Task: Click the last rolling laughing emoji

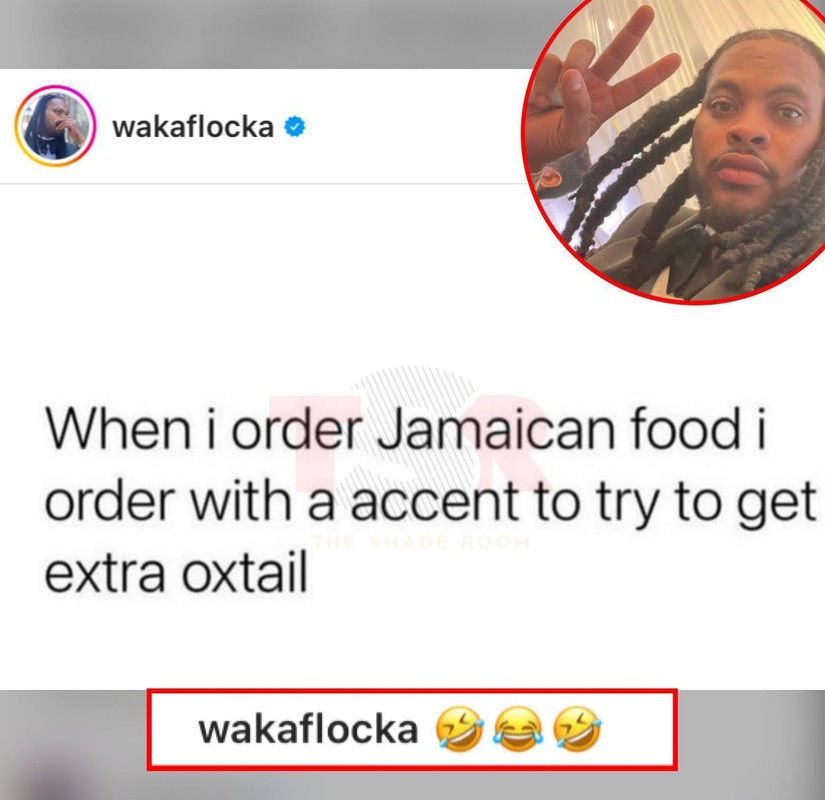Action: pyautogui.click(x=577, y=728)
